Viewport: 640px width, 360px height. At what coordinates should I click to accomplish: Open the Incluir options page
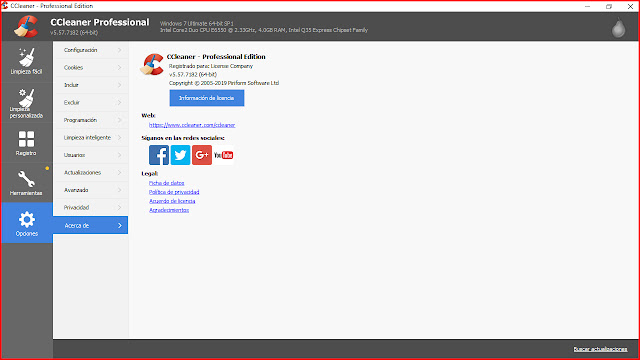pos(91,85)
